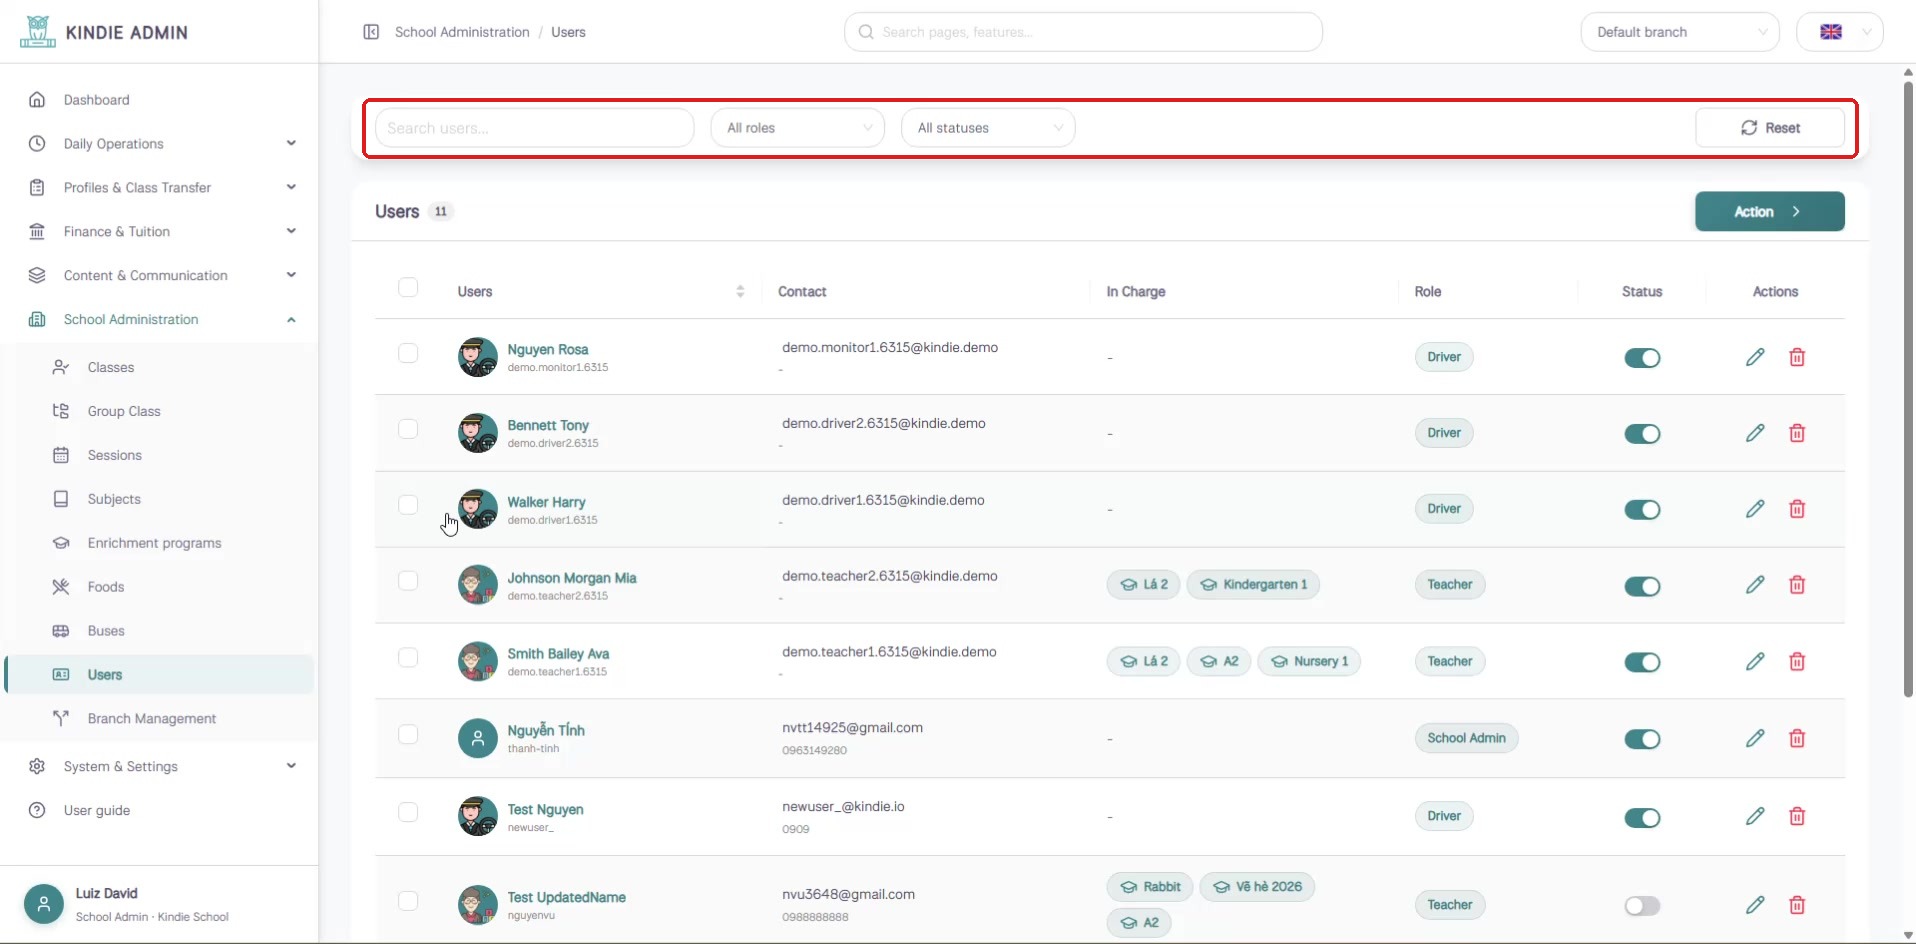The height and width of the screenshot is (944, 1916).
Task: Click pencil edit icon for Walker Harry
Action: pos(1755,509)
